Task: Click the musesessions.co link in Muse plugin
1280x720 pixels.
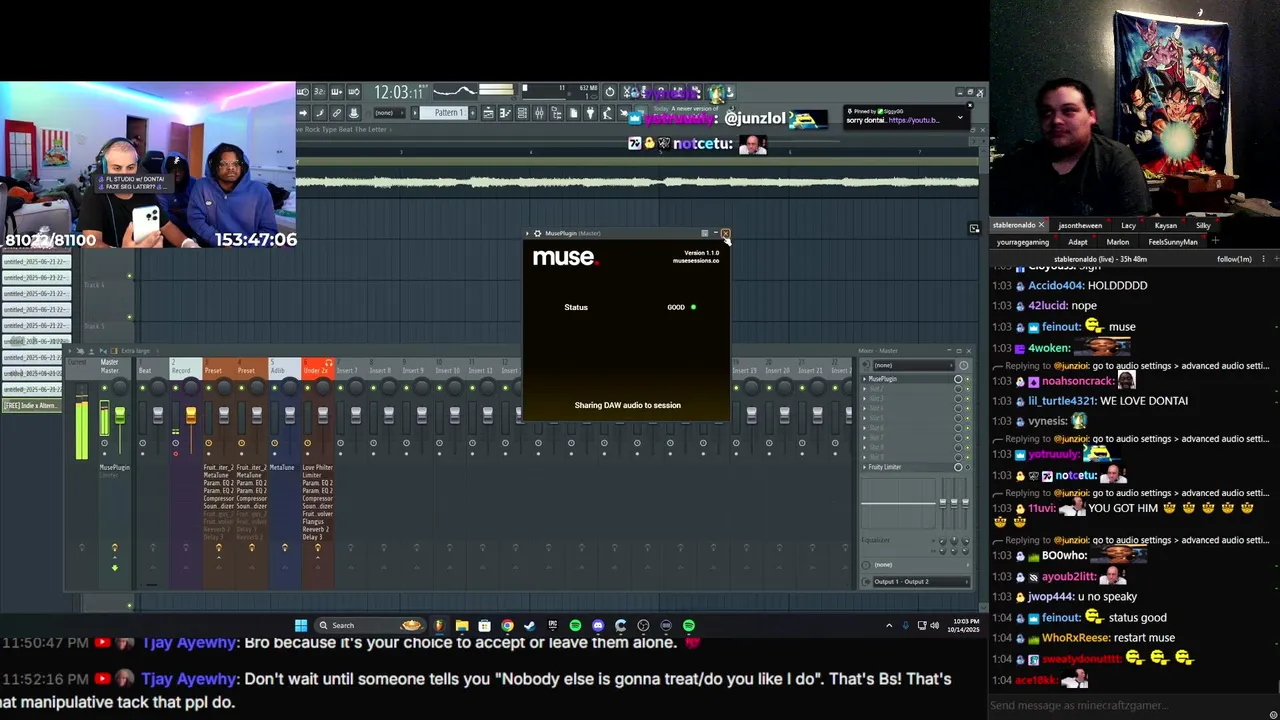Action: [x=696, y=261]
